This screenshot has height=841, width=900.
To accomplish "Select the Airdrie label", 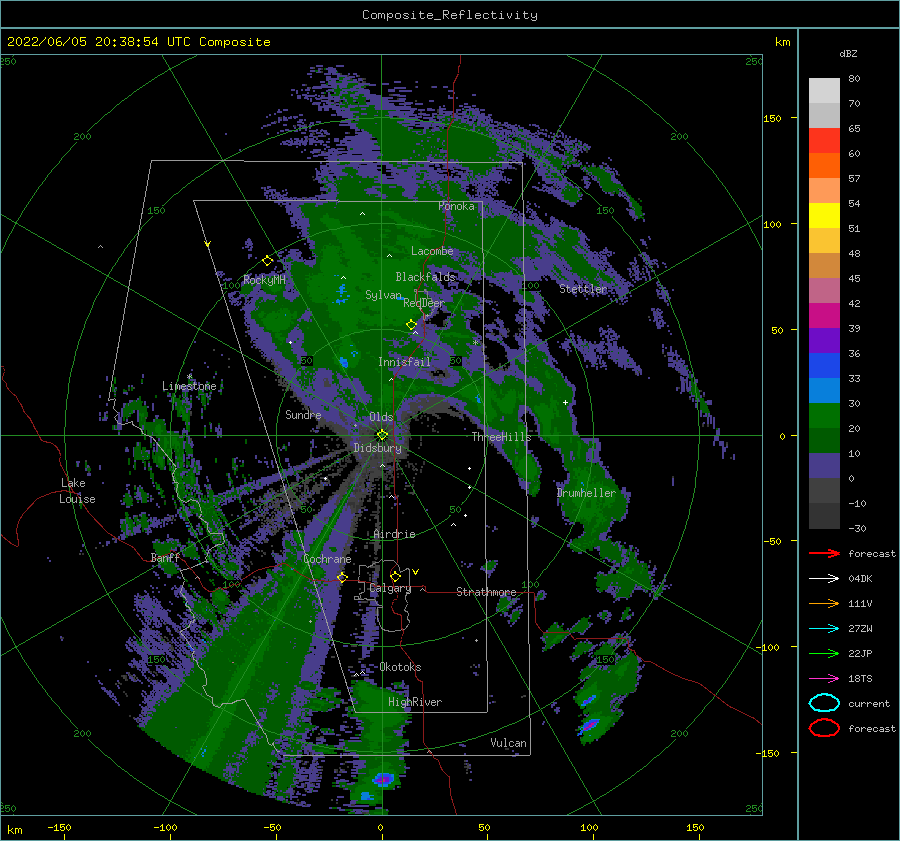I will coord(394,534).
